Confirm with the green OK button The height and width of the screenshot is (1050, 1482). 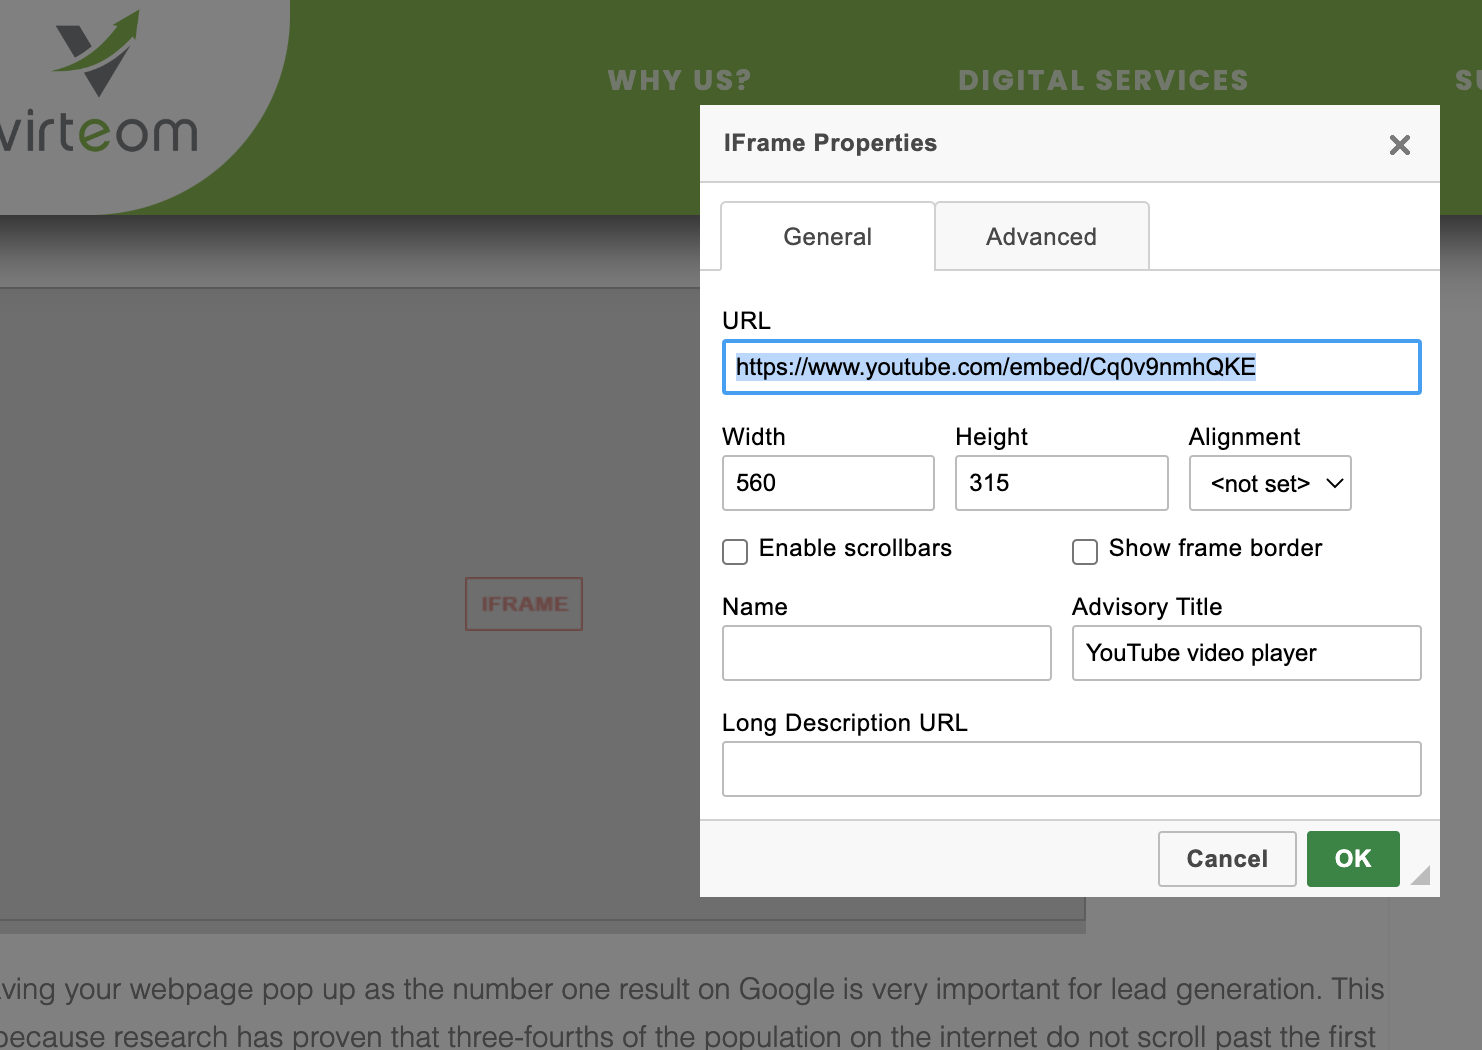tap(1352, 859)
